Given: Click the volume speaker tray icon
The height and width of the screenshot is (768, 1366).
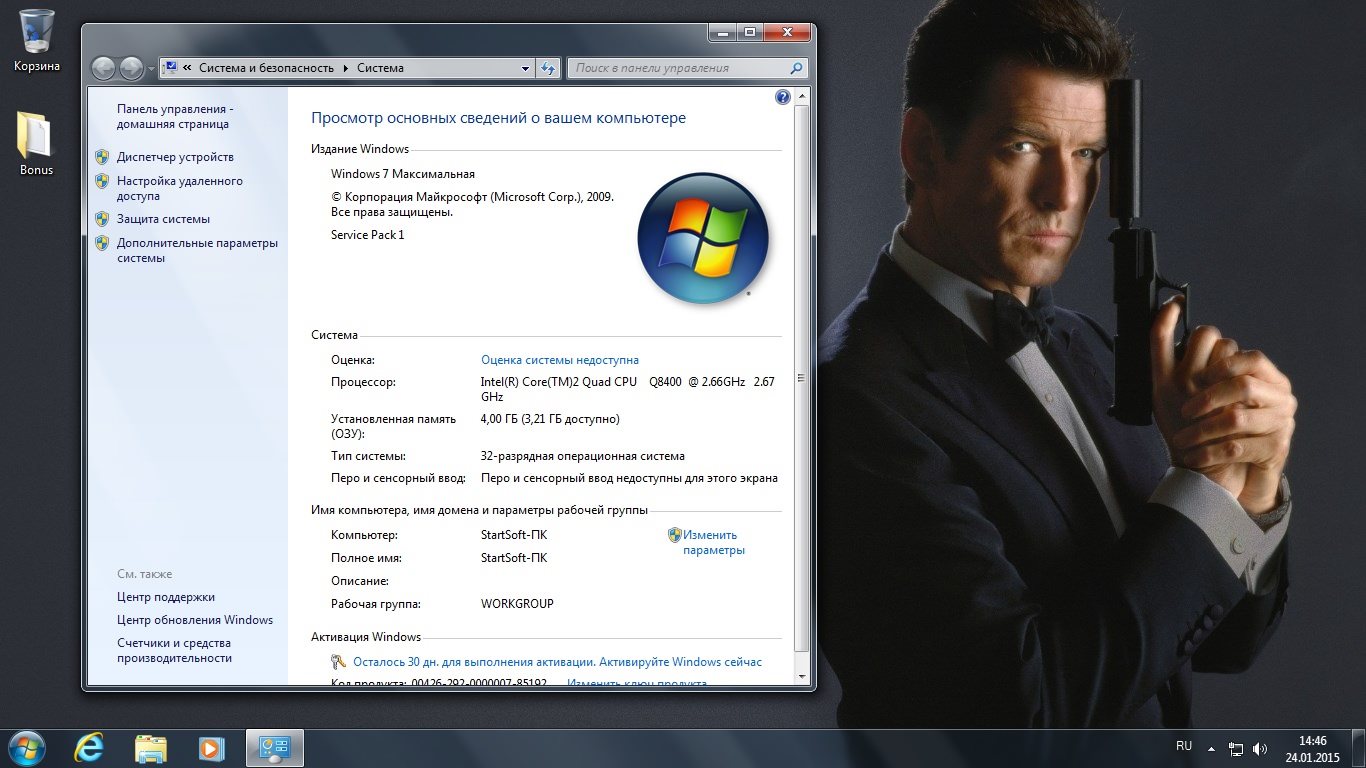Looking at the screenshot, I should click(x=1260, y=748).
